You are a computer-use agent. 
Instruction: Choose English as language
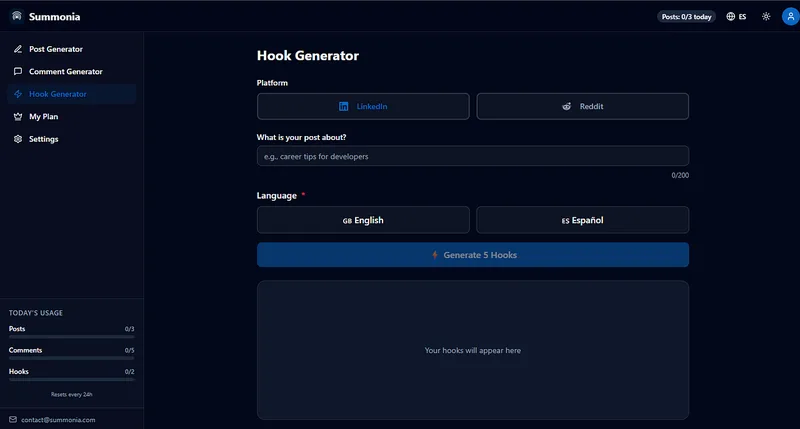point(363,220)
